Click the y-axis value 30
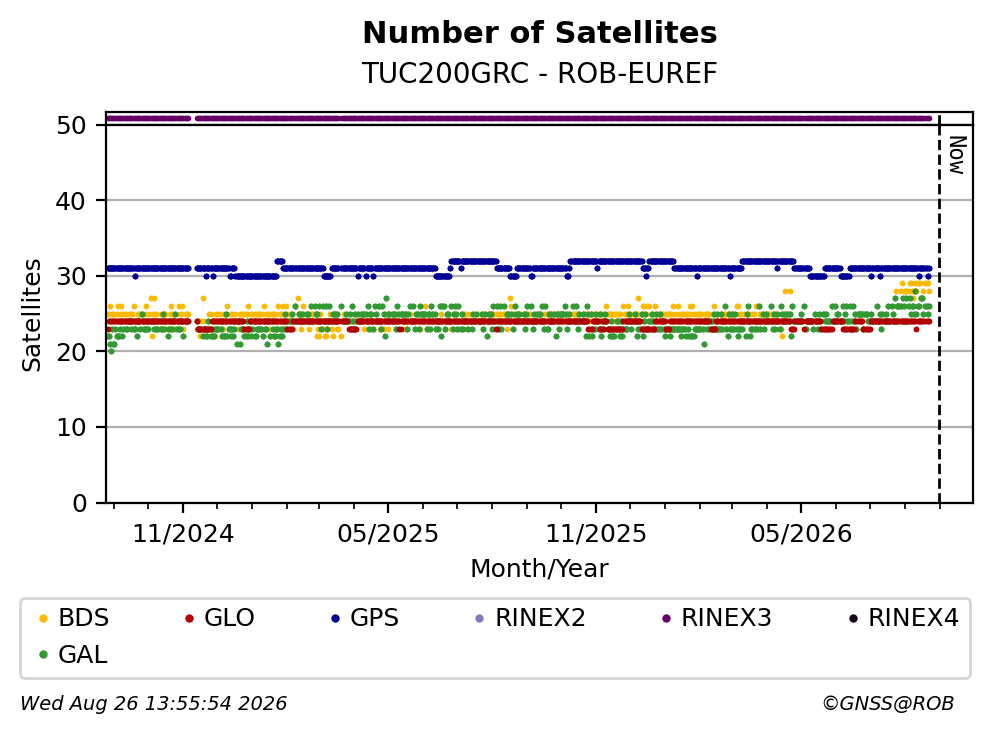Image resolution: width=993 pixels, height=734 pixels. 71,276
